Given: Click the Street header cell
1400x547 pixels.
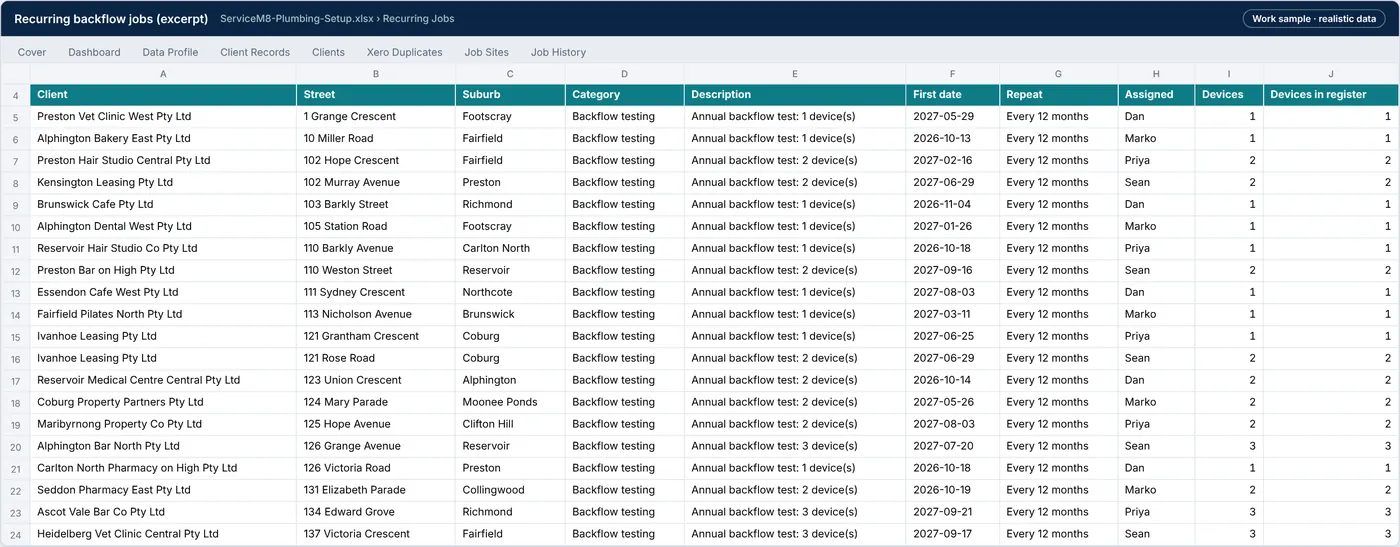Looking at the screenshot, I should [376, 95].
